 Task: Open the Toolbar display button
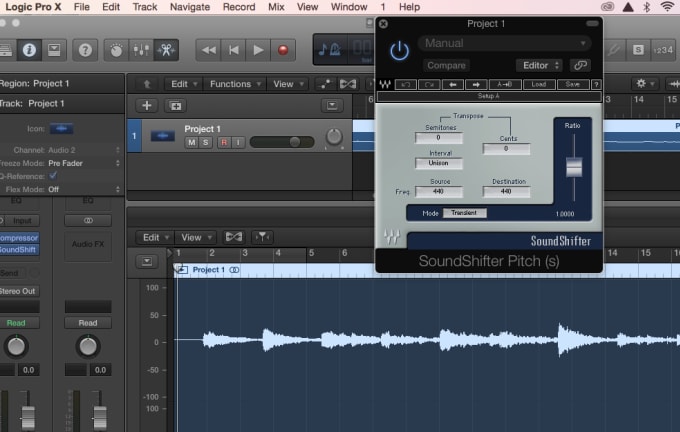54,50
